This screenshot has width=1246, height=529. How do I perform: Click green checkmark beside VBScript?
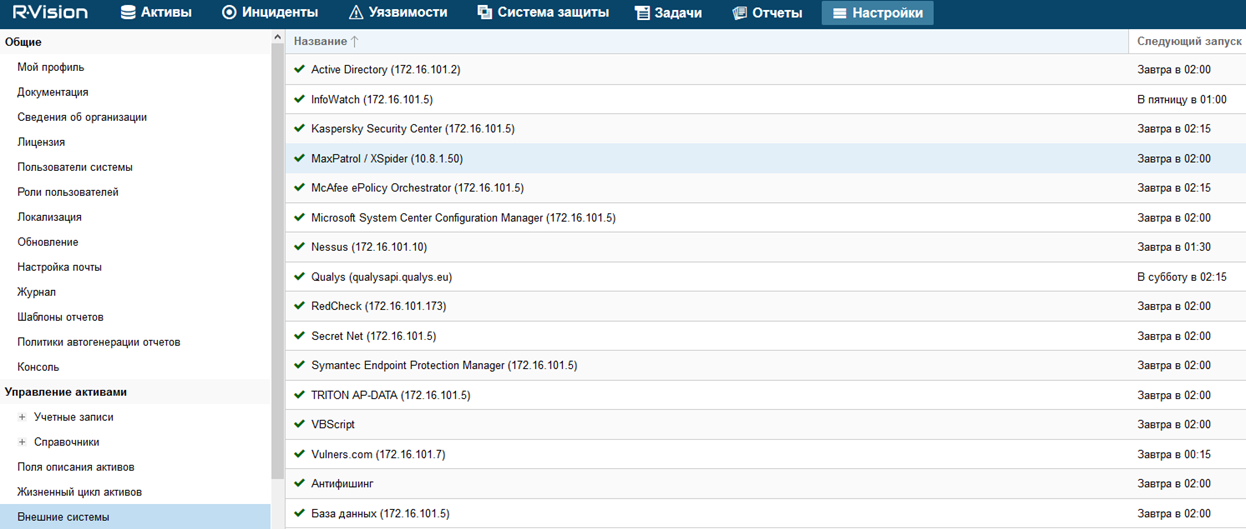tap(299, 424)
